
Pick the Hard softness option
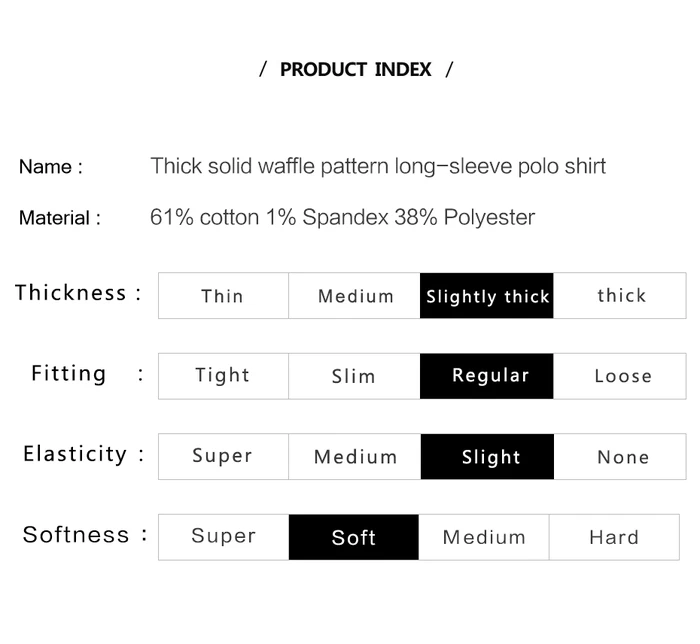(x=614, y=537)
